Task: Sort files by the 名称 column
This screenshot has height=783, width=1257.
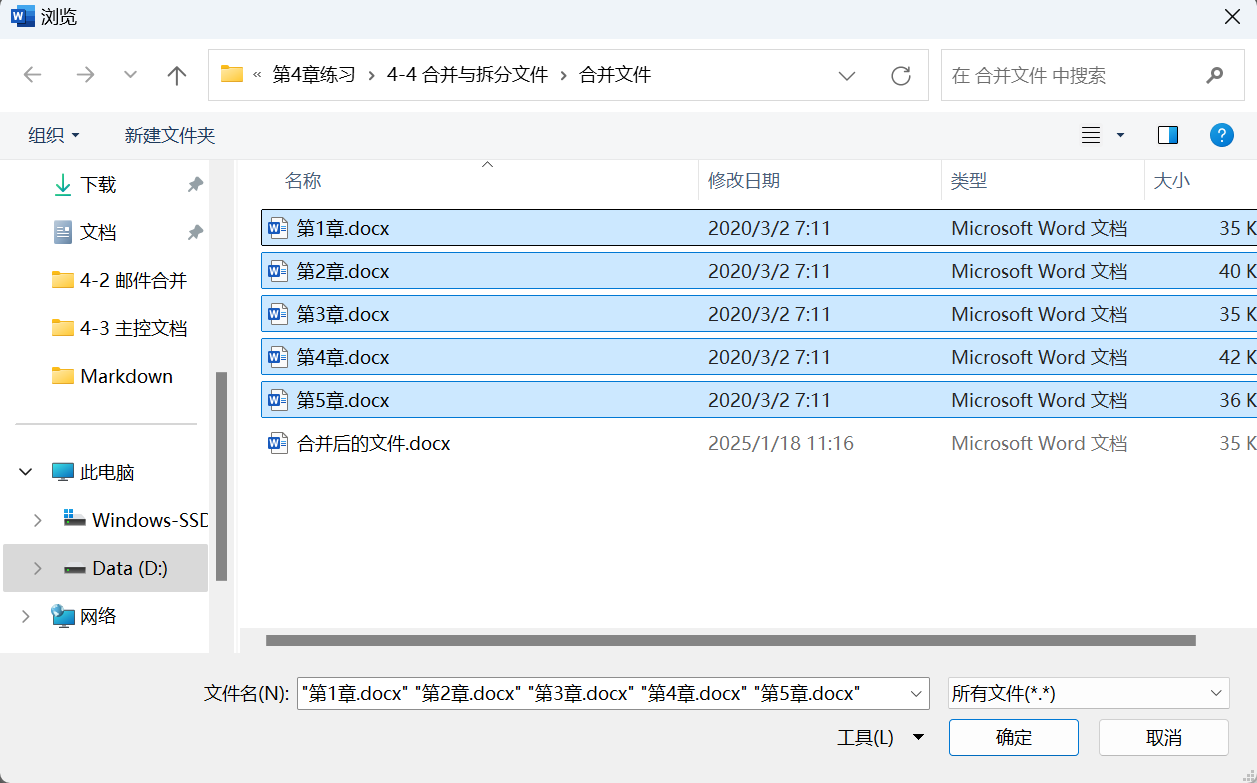Action: pos(303,181)
